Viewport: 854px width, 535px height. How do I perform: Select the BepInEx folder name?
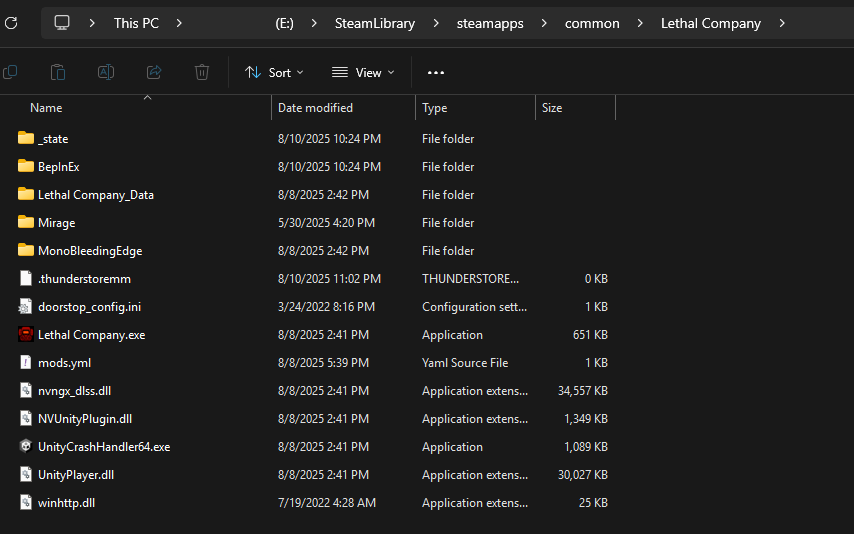59,167
